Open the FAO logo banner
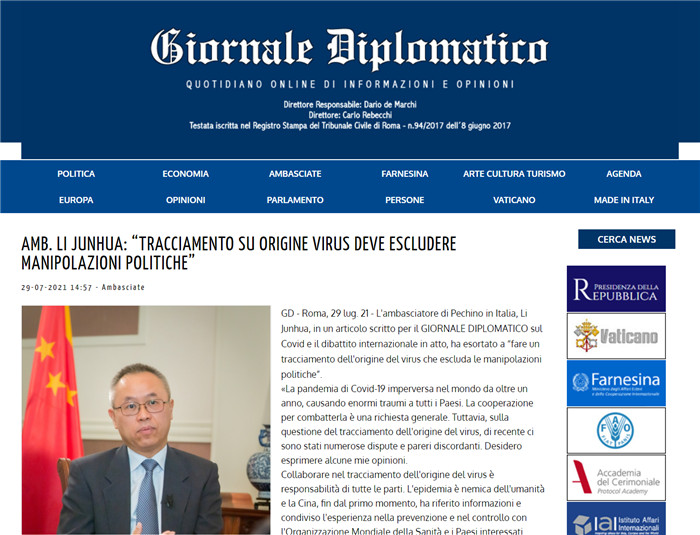 coord(616,431)
